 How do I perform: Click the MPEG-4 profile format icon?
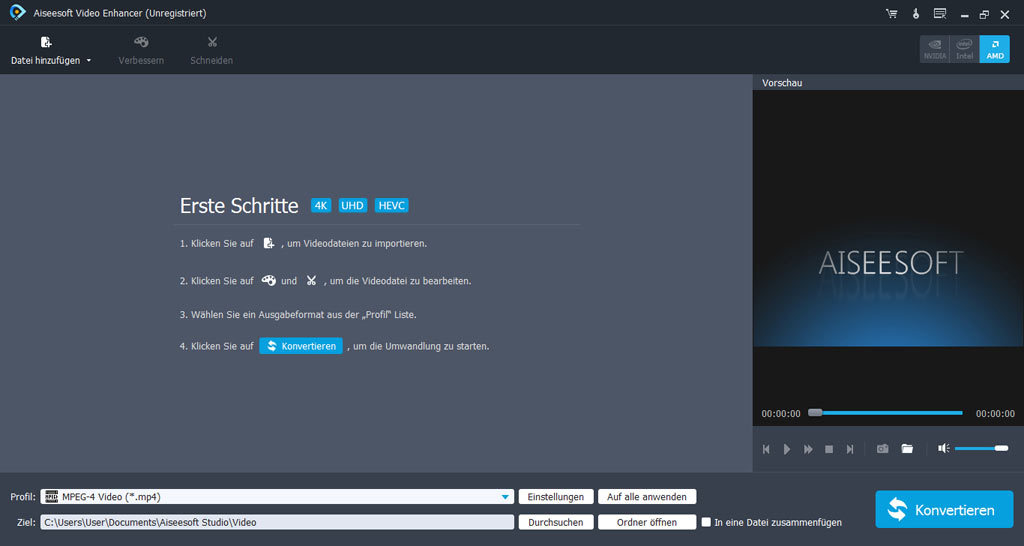(x=52, y=496)
